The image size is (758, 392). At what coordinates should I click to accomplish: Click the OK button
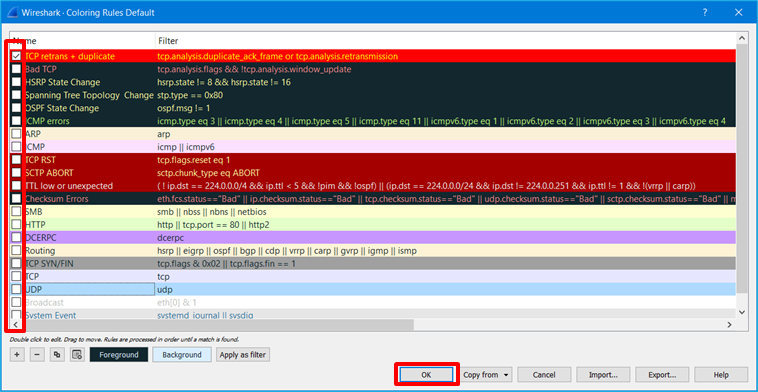click(x=426, y=375)
